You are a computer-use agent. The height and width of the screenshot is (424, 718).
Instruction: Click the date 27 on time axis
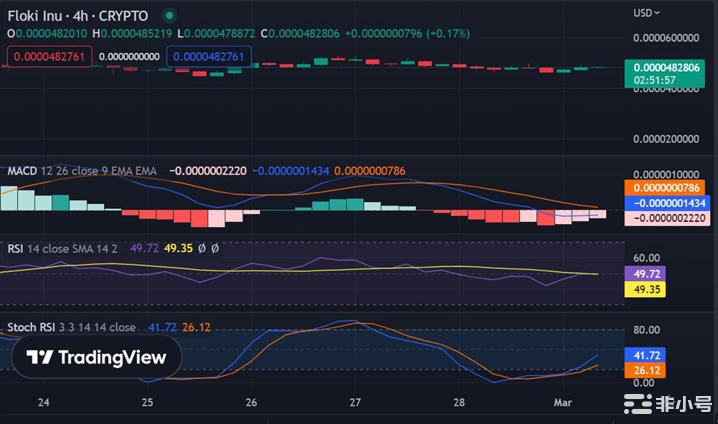pos(356,403)
